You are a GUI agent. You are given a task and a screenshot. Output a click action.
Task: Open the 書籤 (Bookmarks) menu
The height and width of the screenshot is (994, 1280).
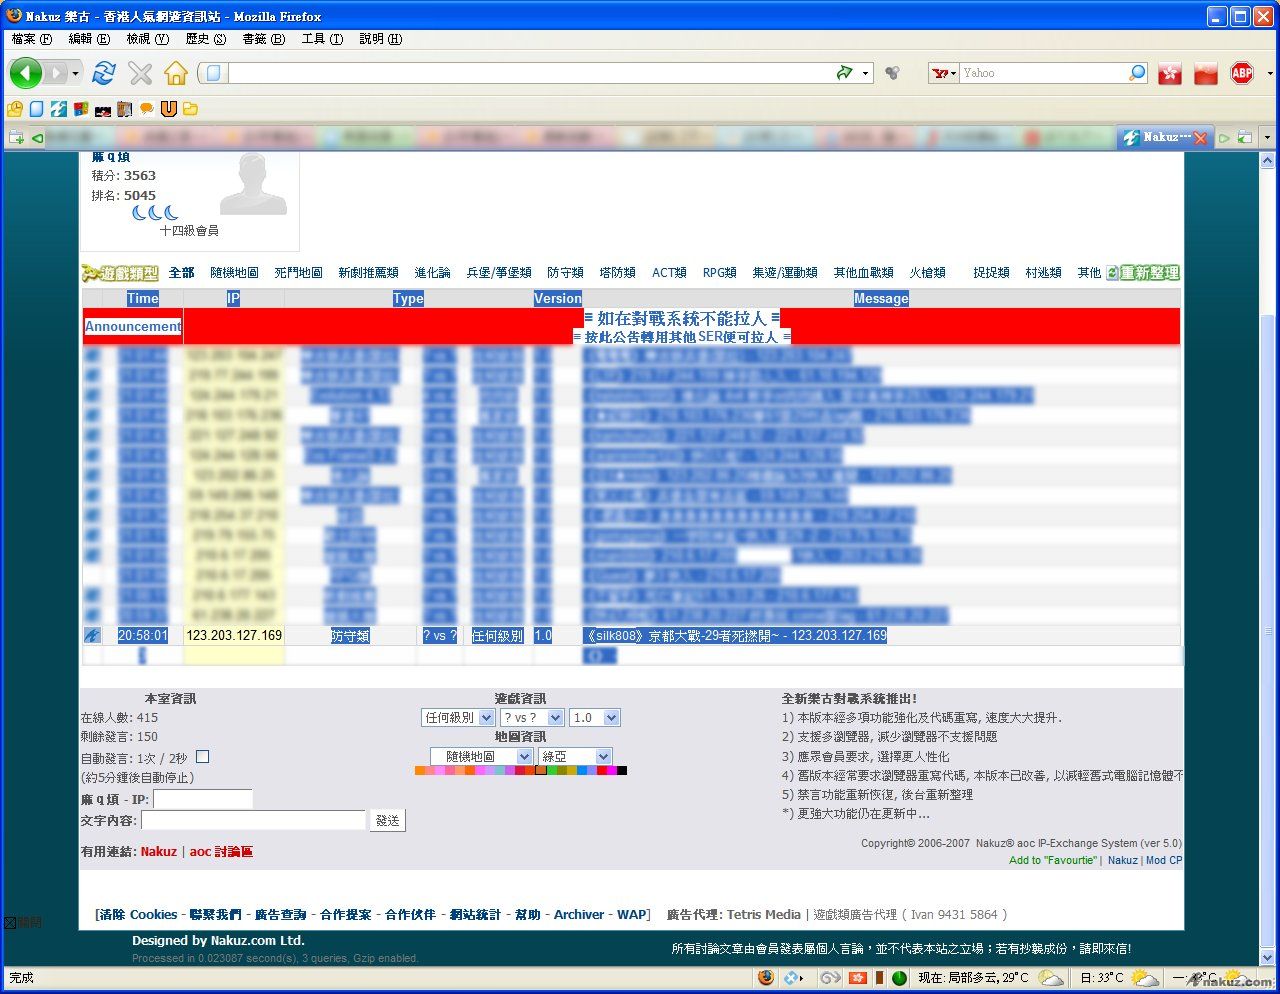[263, 39]
